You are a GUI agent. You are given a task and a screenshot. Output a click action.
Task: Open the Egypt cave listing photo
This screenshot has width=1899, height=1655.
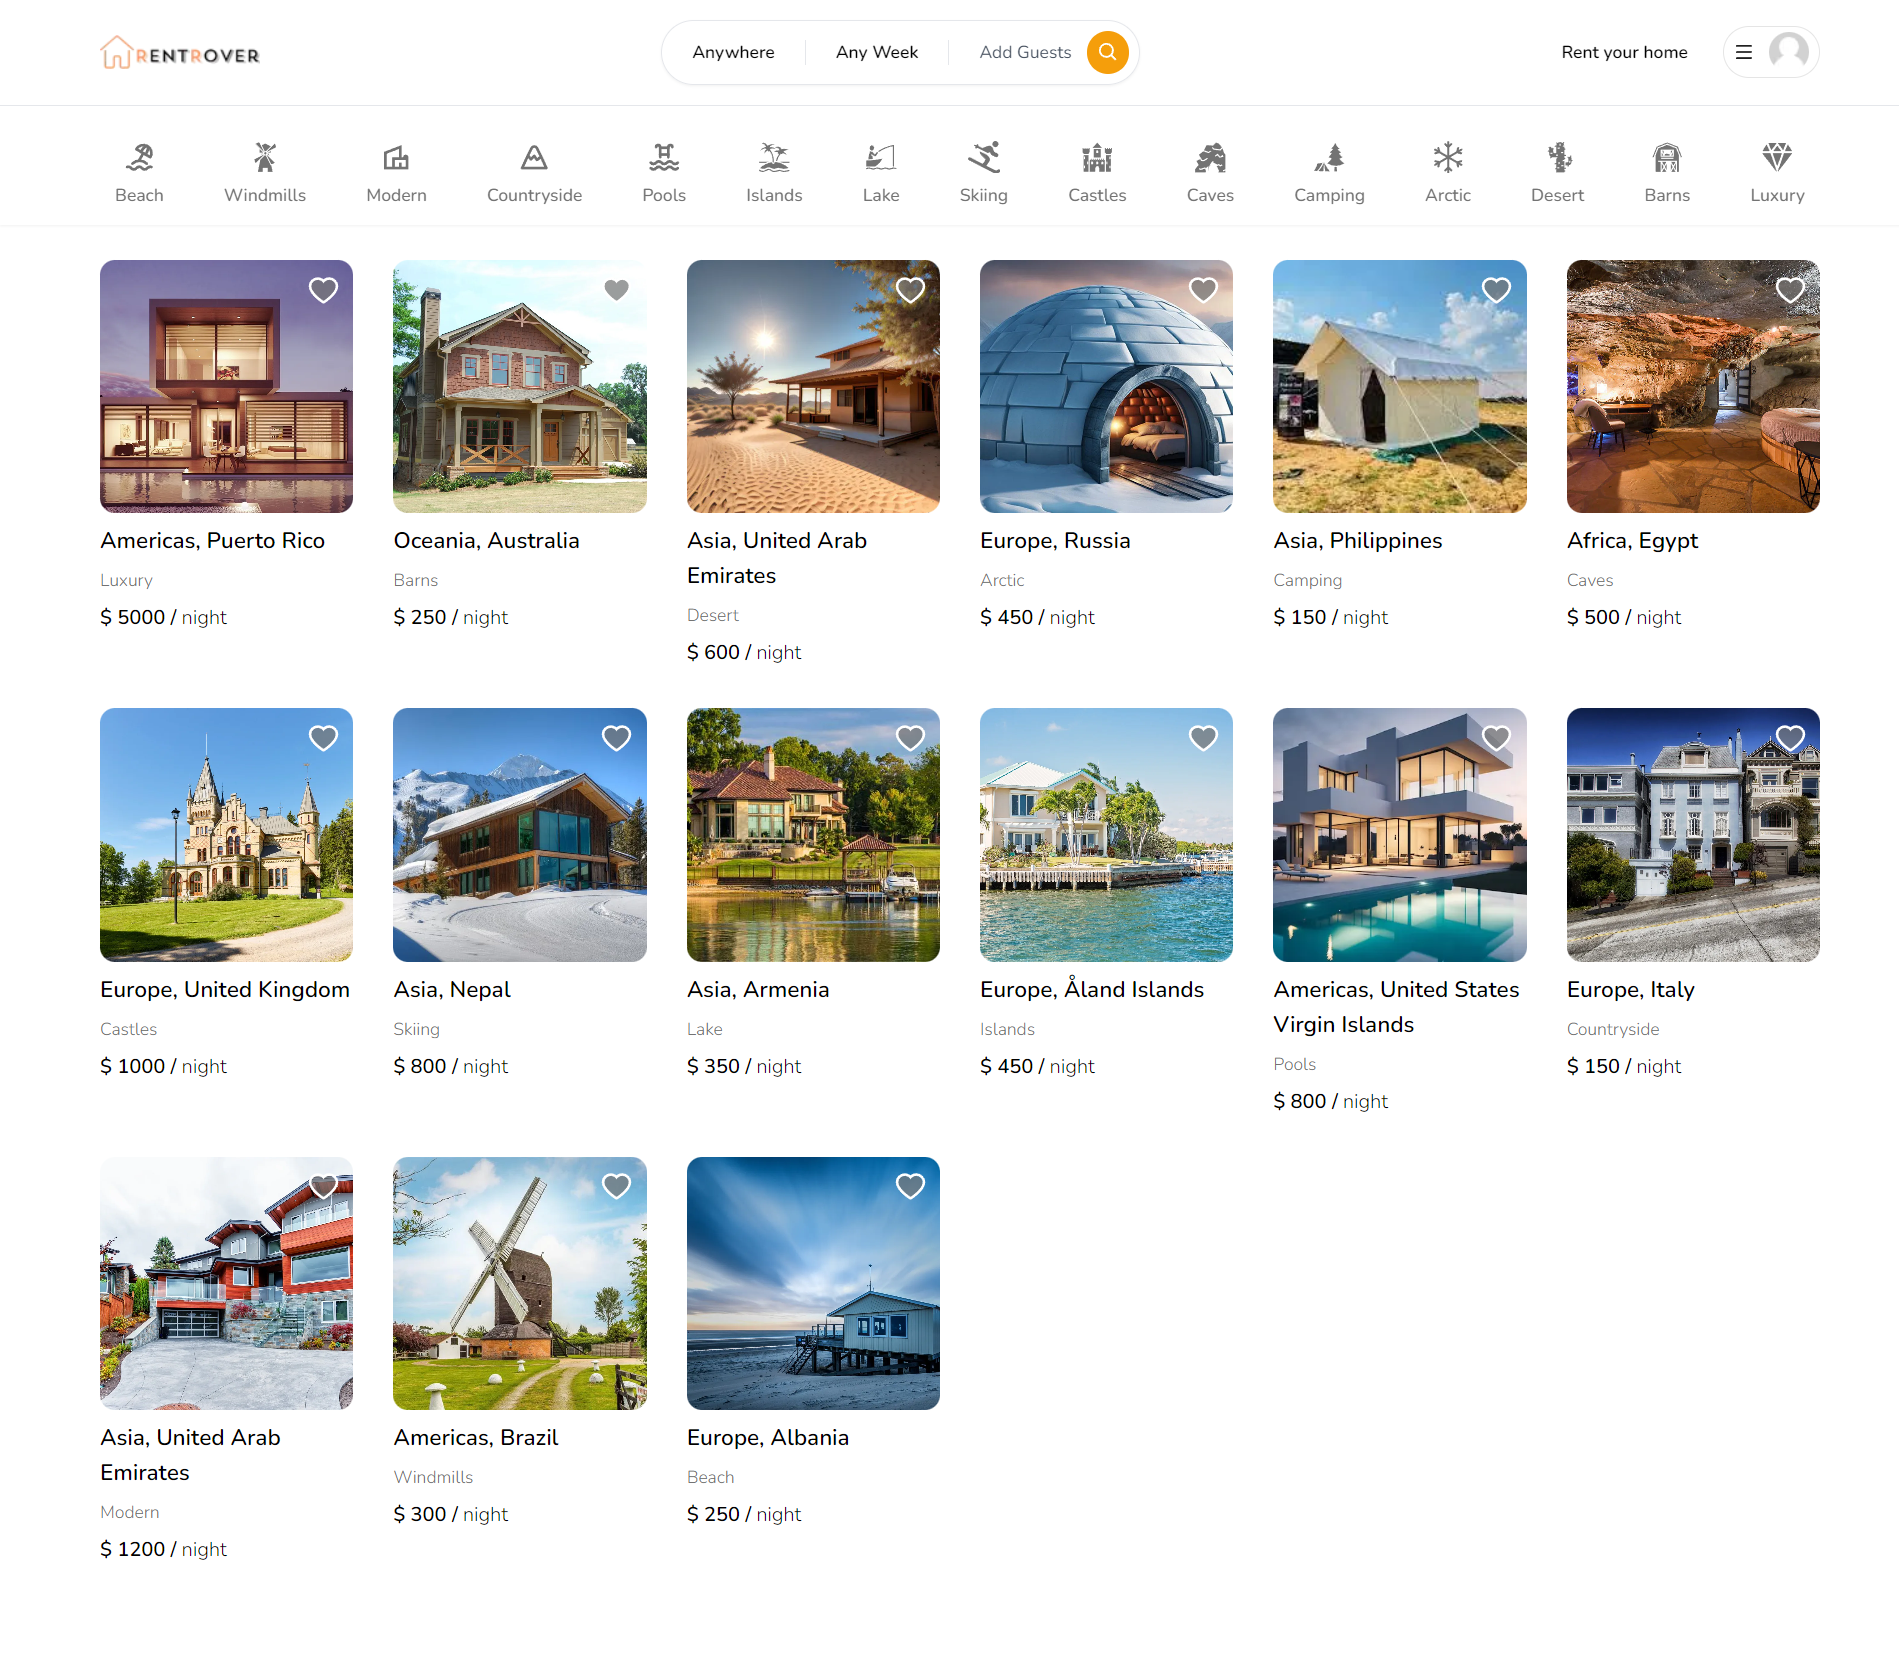pyautogui.click(x=1692, y=387)
